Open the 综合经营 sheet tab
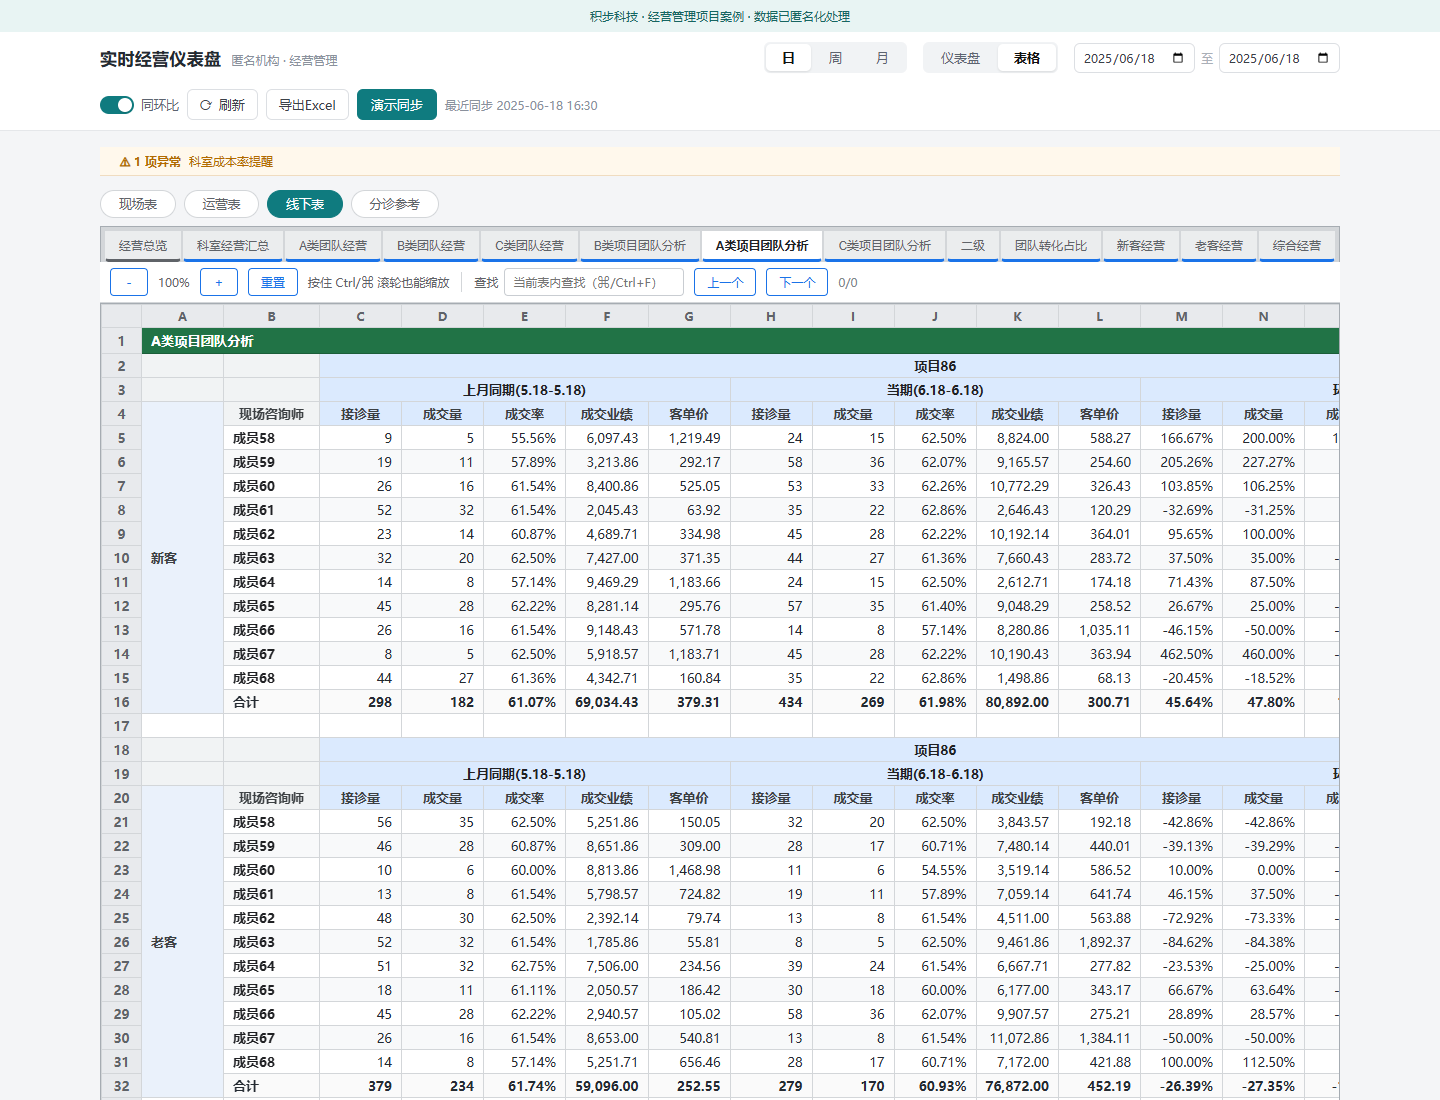Viewport: 1440px width, 1100px height. pyautogui.click(x=1297, y=246)
